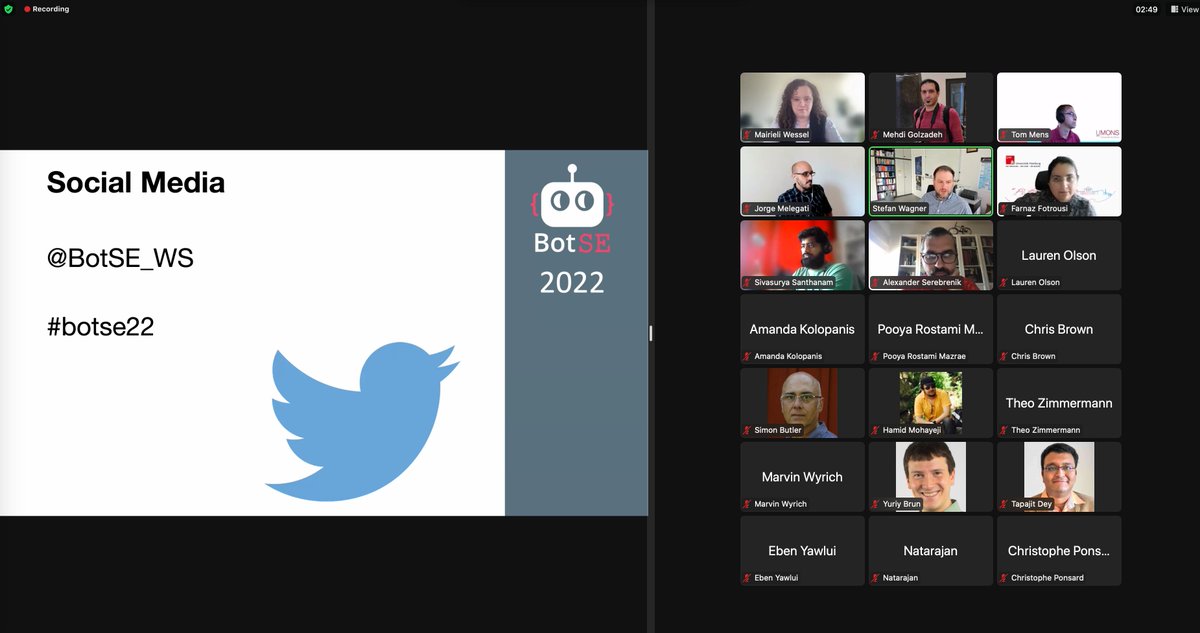Select Yuriy Brun's video tile
The image size is (1200, 633).
click(x=931, y=477)
